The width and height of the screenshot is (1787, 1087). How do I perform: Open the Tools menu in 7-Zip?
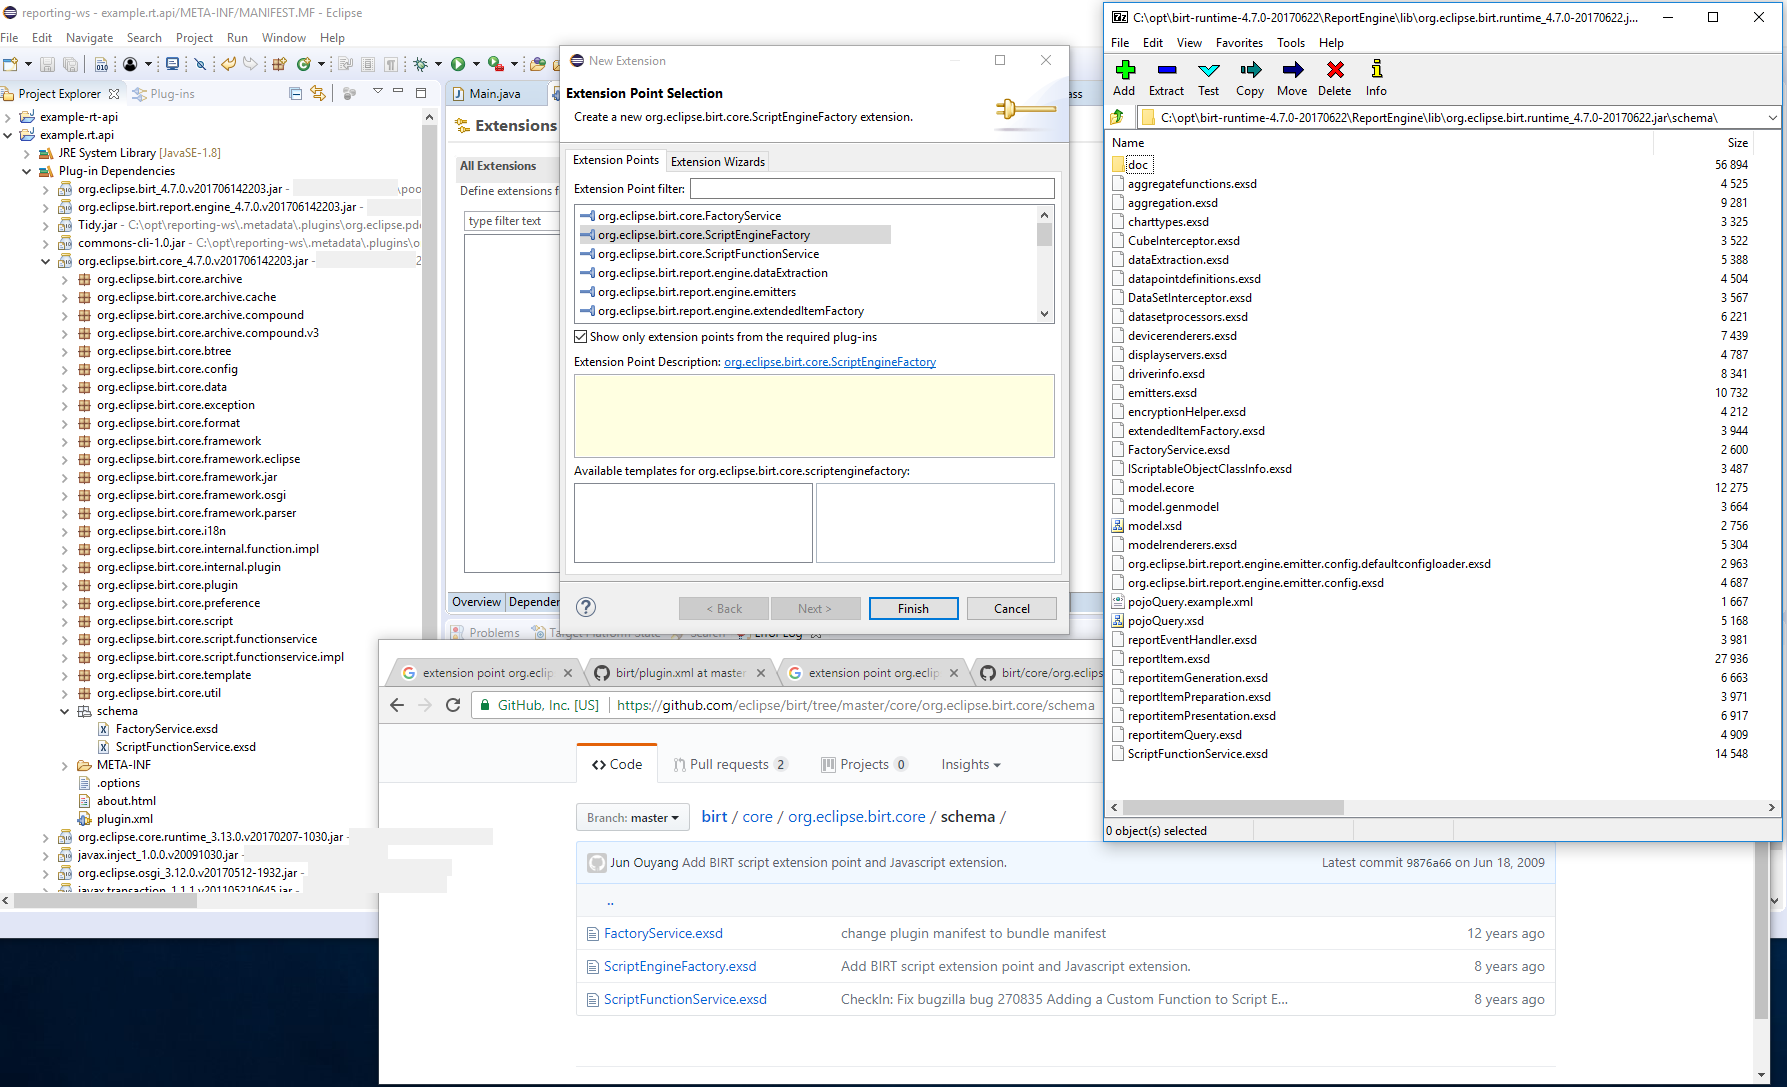[1291, 43]
